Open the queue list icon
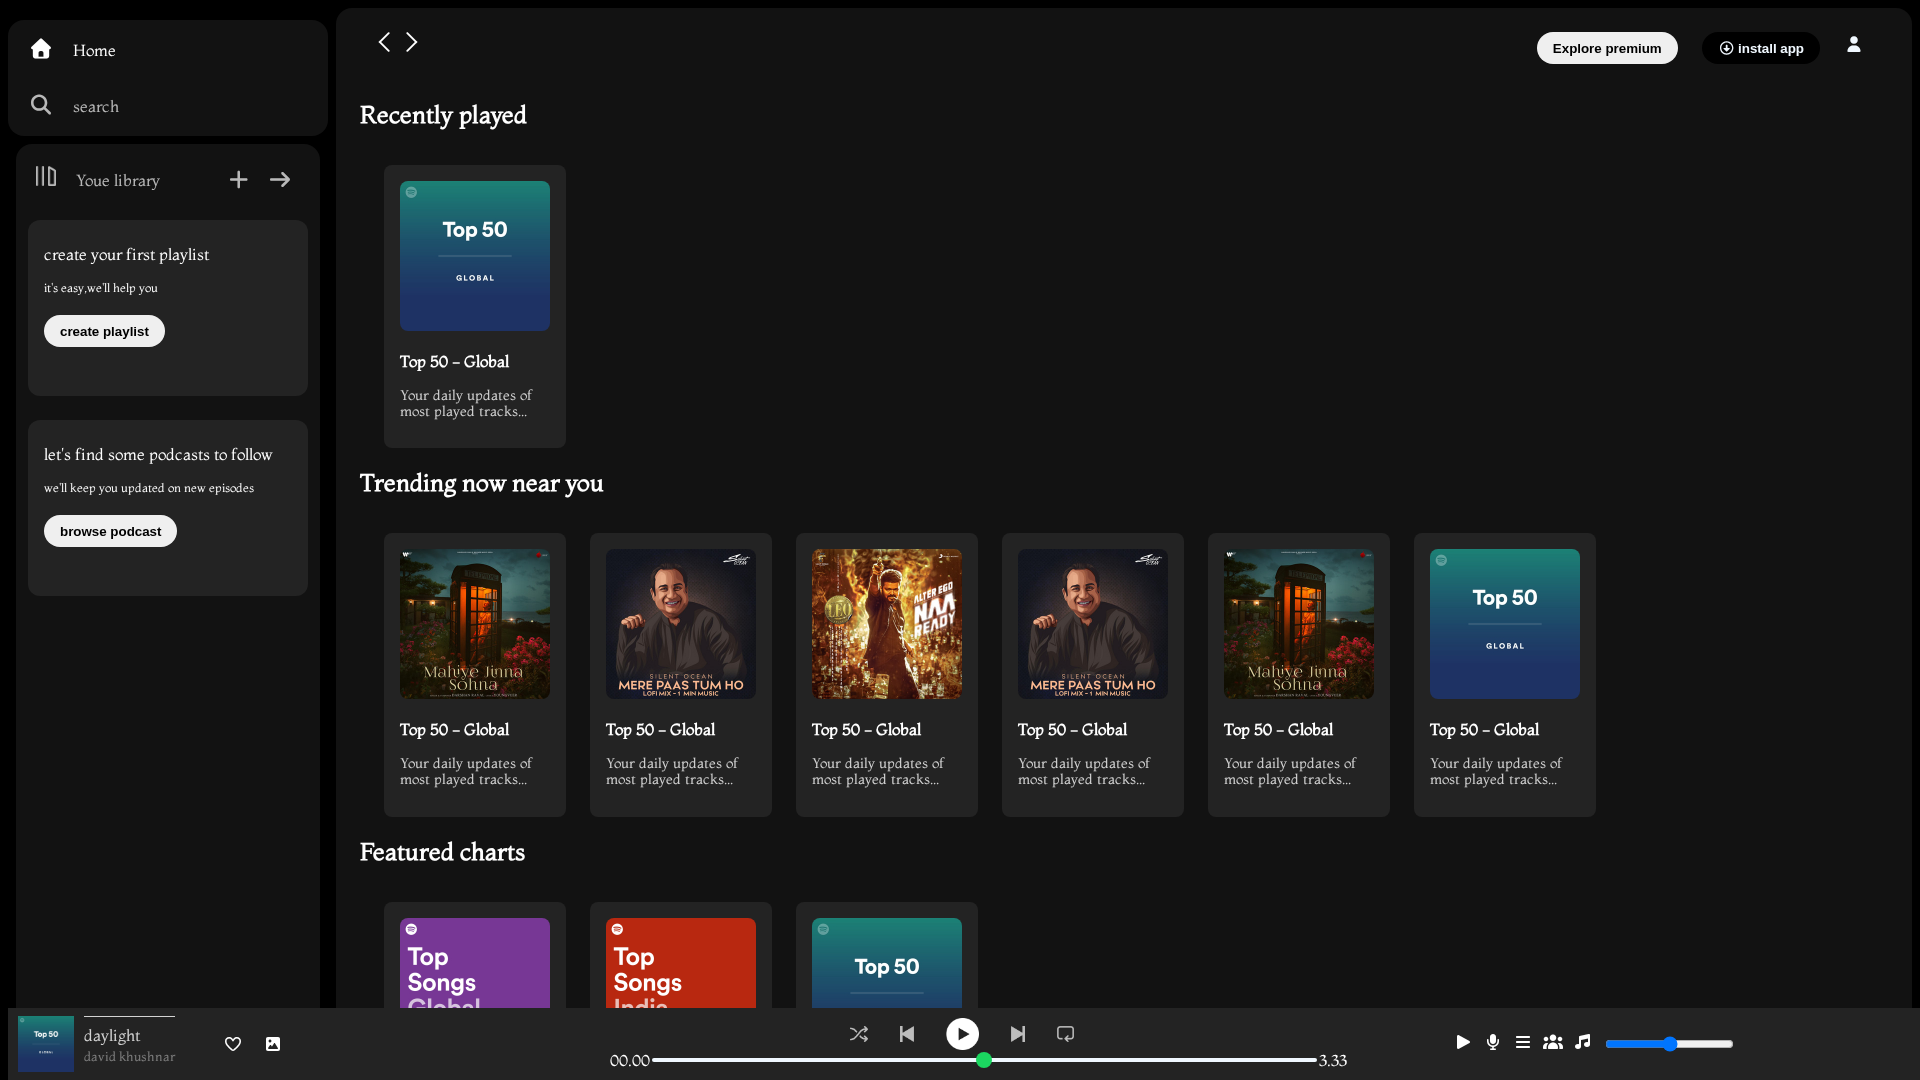 click(1523, 1042)
